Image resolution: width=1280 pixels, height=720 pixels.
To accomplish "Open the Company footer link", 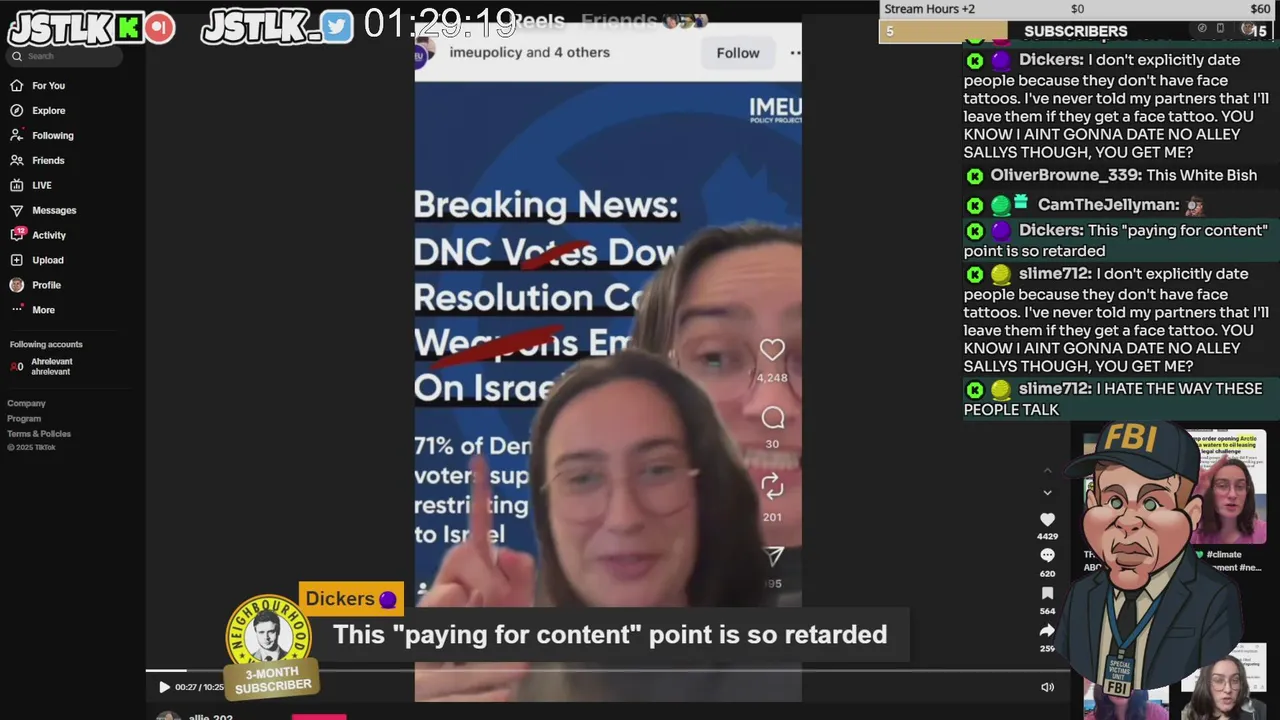I will pos(27,404).
